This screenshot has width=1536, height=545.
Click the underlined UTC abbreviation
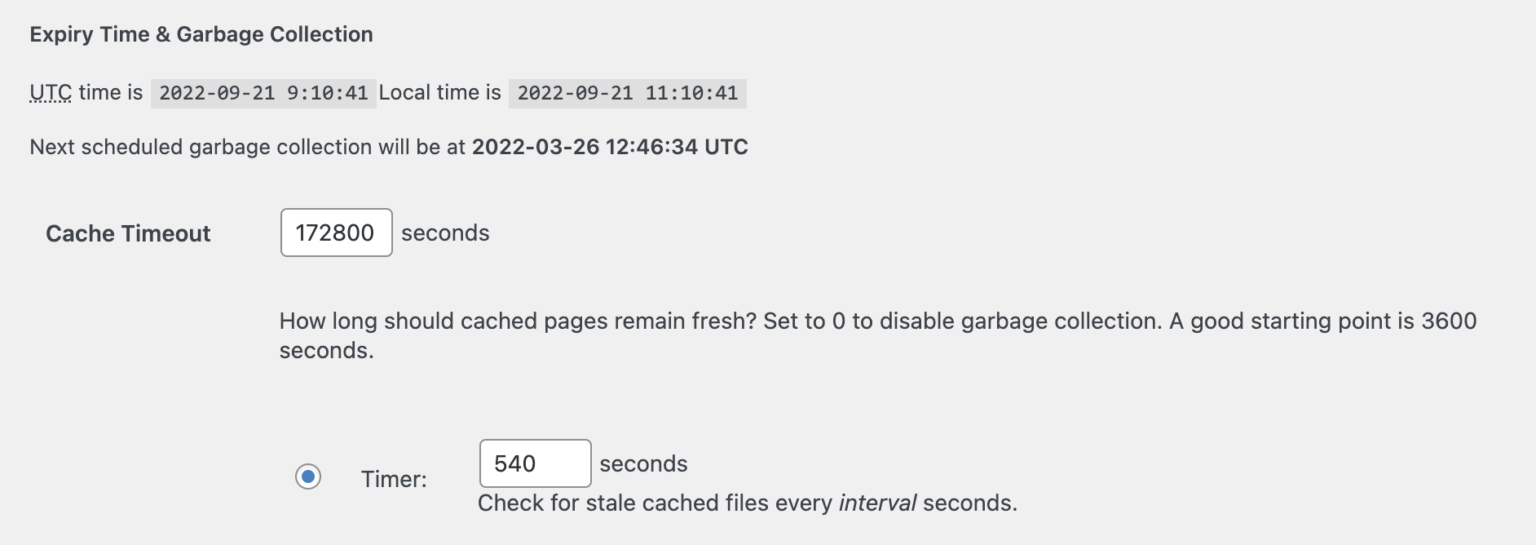(x=51, y=93)
